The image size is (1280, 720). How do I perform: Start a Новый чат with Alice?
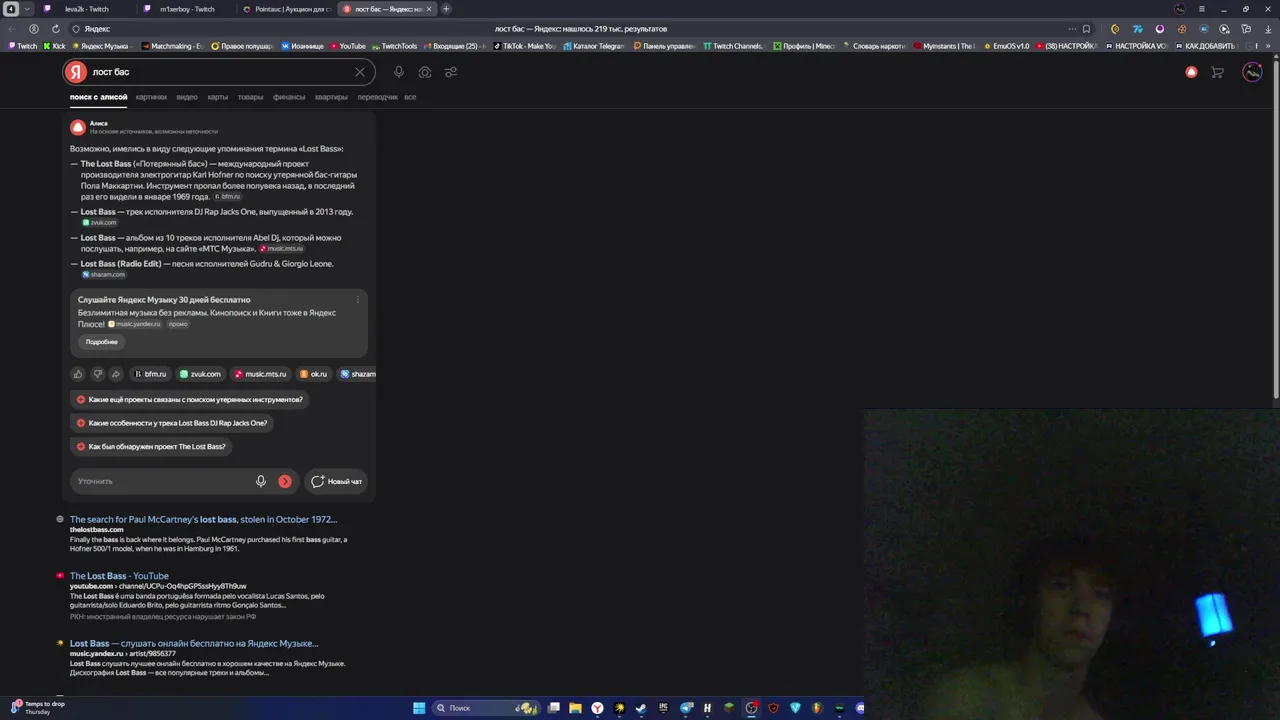[336, 481]
